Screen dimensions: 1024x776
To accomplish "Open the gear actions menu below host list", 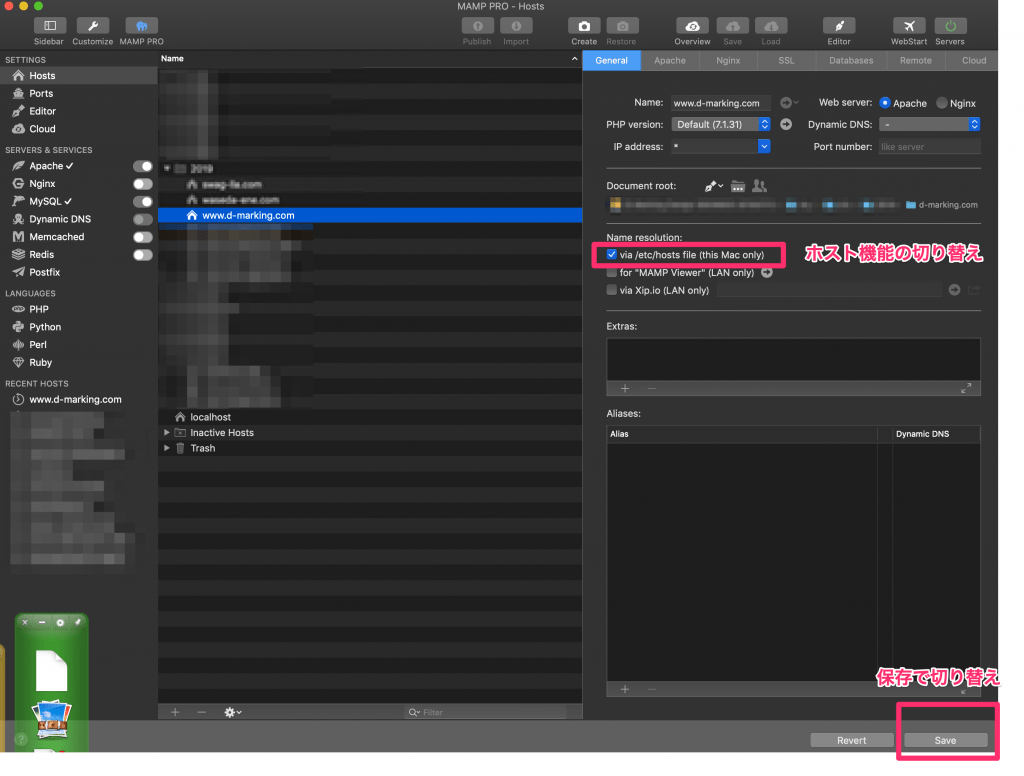I will (232, 712).
